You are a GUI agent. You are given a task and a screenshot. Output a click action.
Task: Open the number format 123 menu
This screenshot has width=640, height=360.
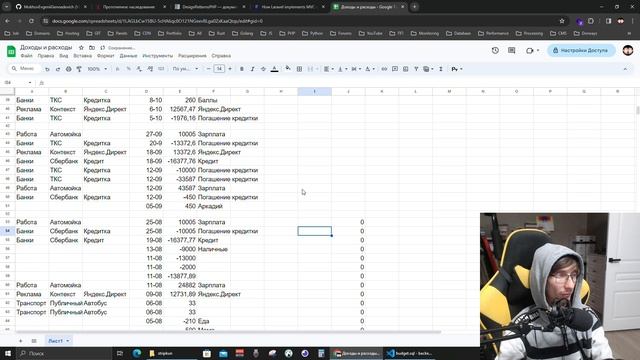point(161,69)
